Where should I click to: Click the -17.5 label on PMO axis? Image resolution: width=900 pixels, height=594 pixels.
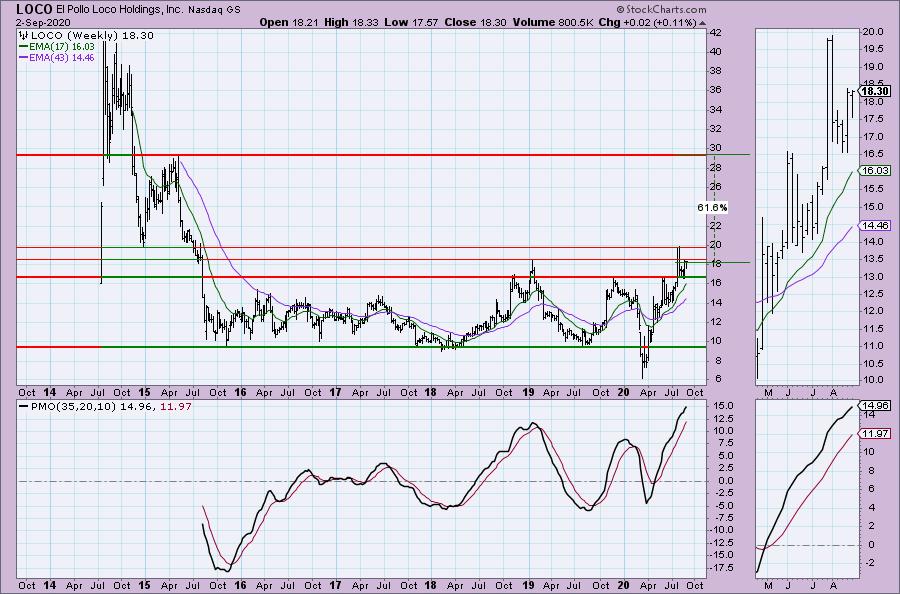point(719,568)
